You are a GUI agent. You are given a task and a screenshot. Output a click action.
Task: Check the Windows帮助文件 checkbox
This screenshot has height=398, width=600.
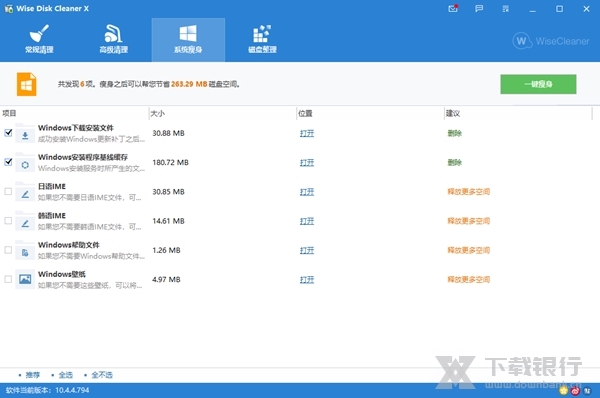pos(8,250)
